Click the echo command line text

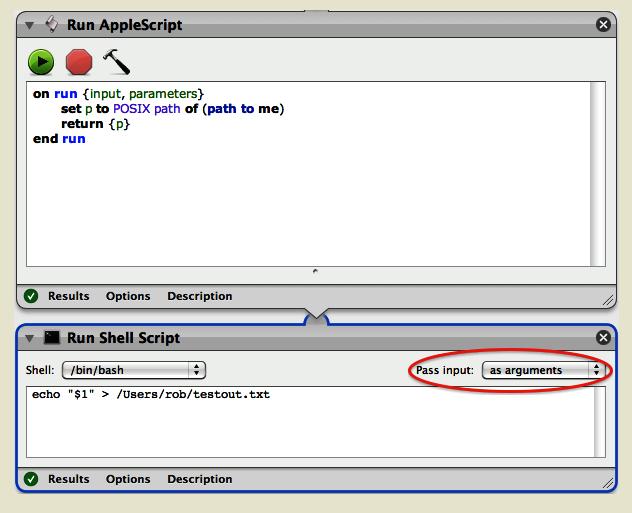click(x=151, y=395)
